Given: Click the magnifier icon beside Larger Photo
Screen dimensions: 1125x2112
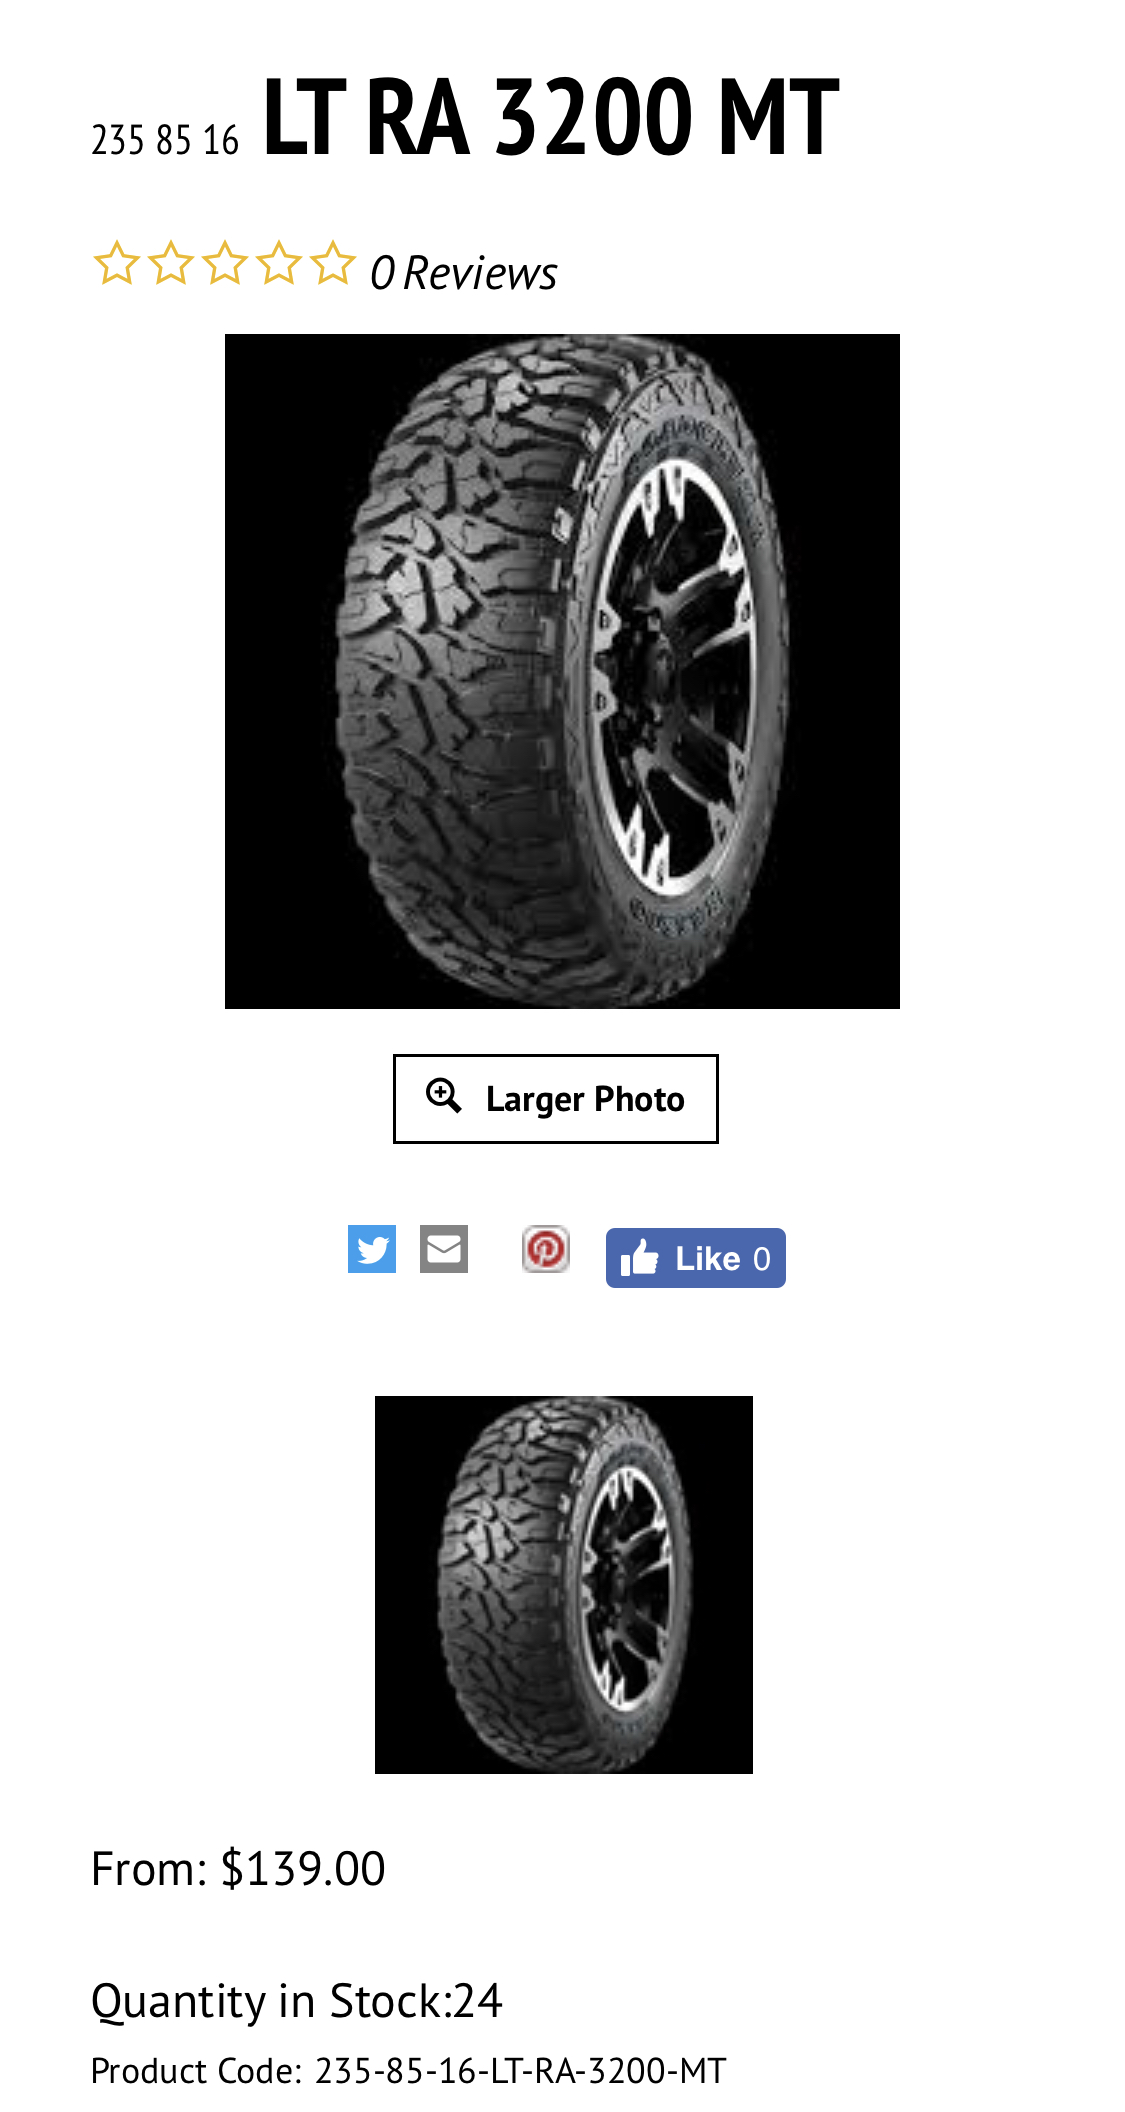Looking at the screenshot, I should click(444, 1096).
